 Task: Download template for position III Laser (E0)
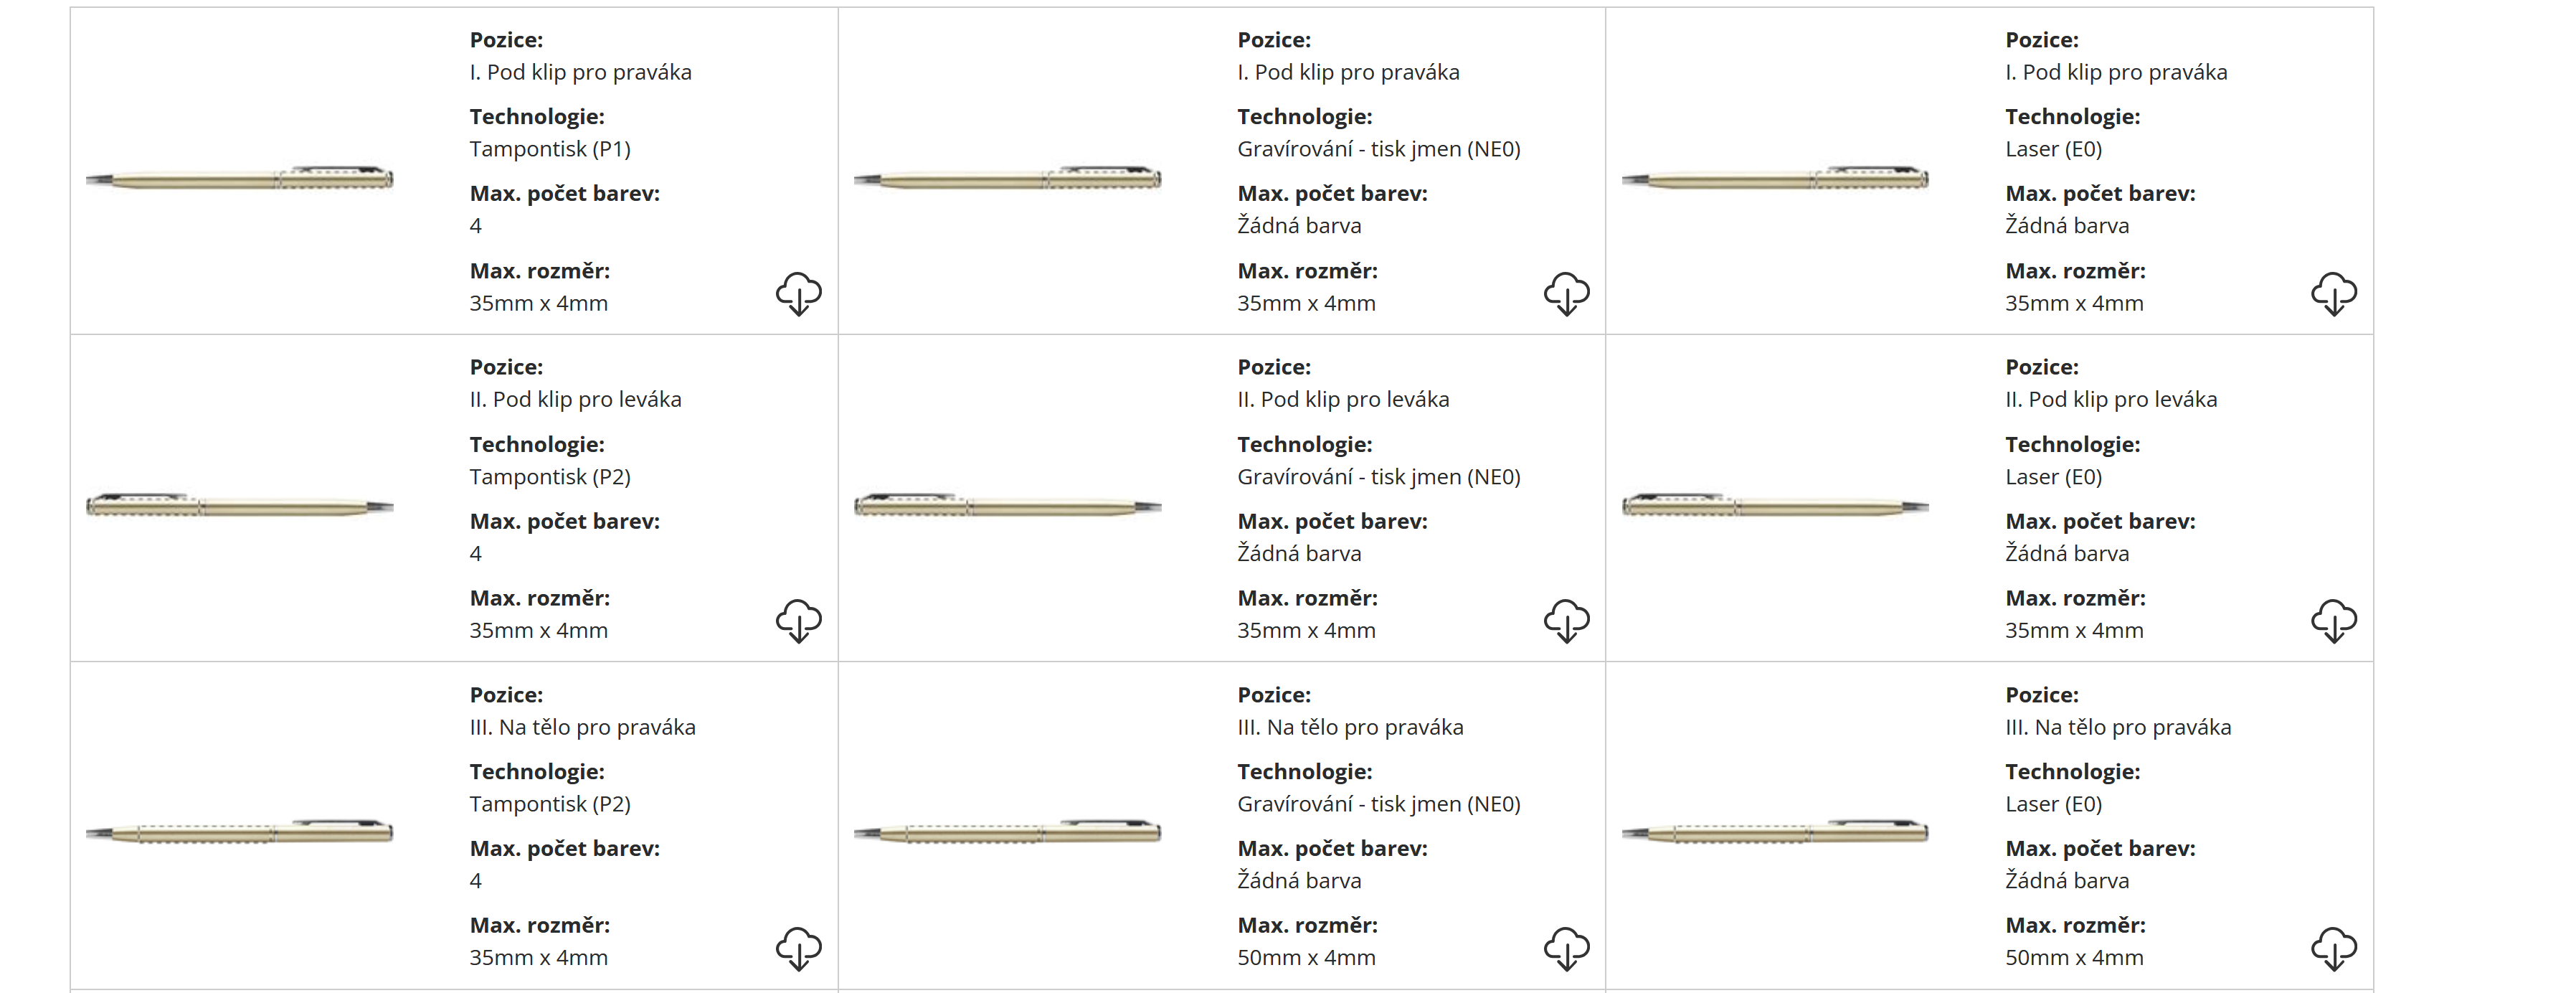coord(2333,948)
